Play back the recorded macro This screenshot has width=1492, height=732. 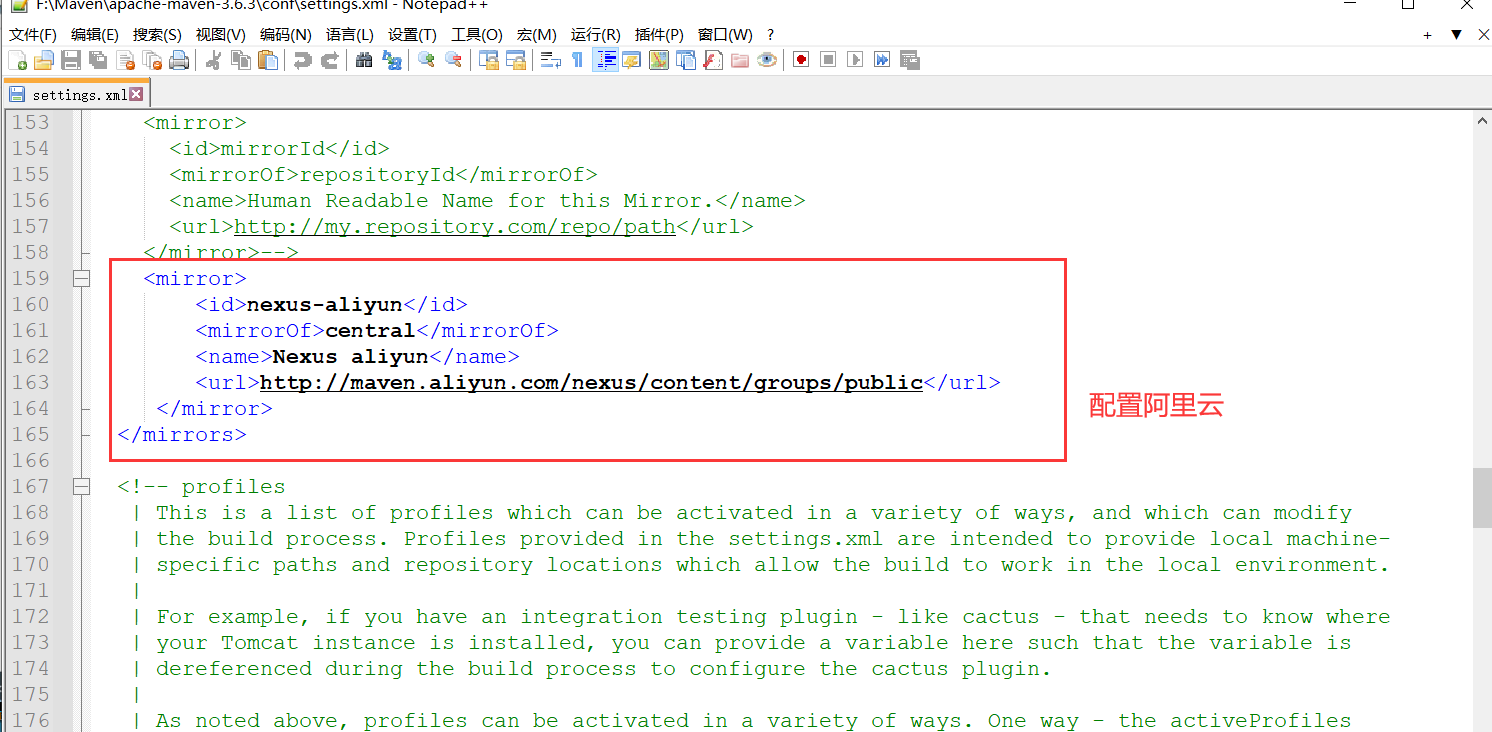(855, 61)
